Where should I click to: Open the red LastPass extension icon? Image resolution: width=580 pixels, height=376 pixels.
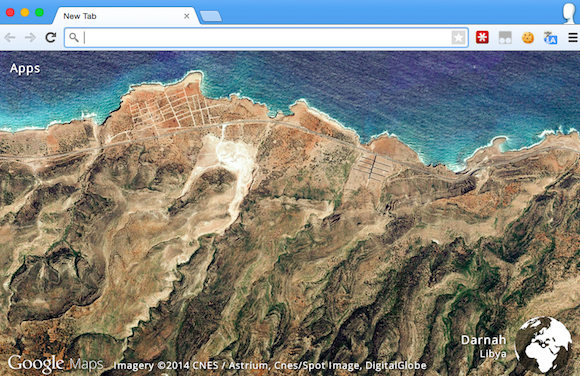click(x=482, y=37)
